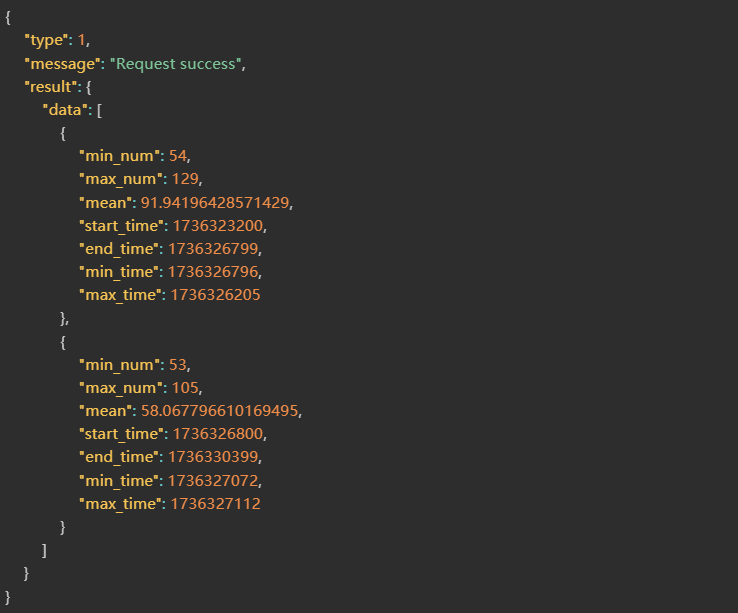The height and width of the screenshot is (613, 738).
Task: Click mean value 91.94196428571429
Action: 215,202
